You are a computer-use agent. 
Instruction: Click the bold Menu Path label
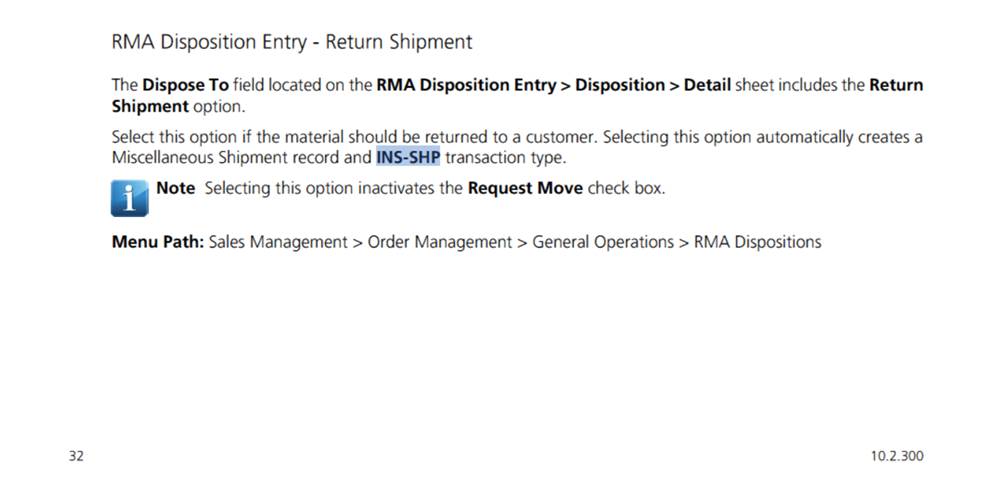[157, 242]
